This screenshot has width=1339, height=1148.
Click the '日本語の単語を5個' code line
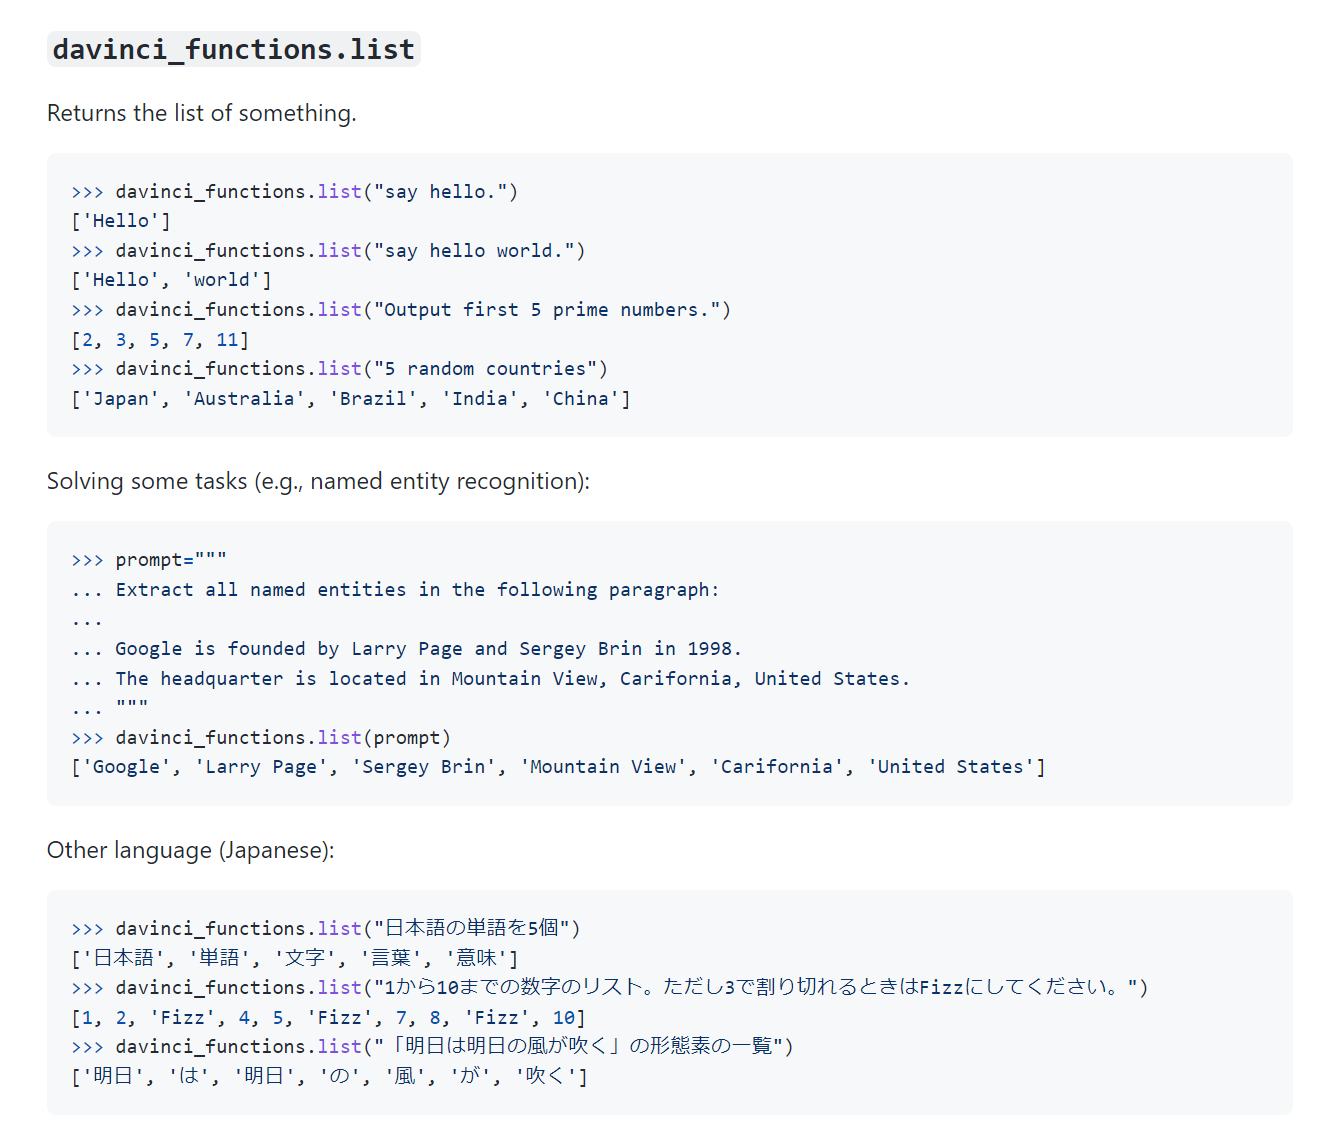point(326,928)
